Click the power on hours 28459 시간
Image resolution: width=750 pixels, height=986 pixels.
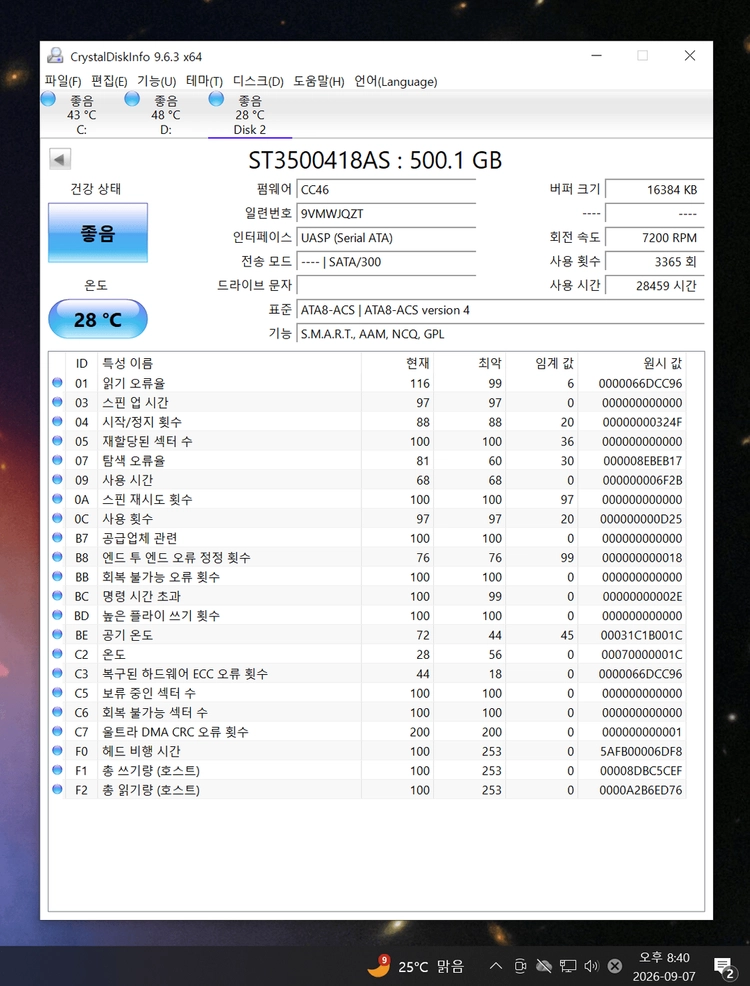654,285
